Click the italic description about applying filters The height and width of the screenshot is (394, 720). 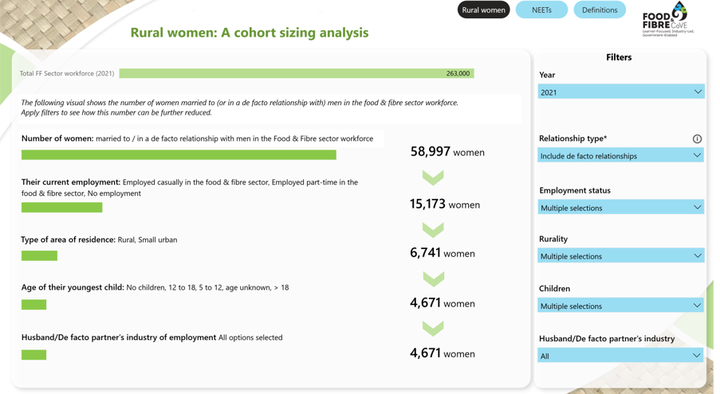click(239, 107)
